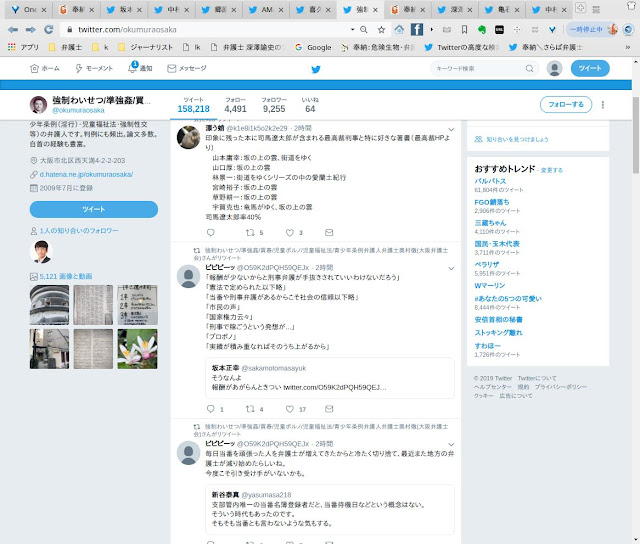Open the ジャーナリスト bookmarks folder
The image size is (640, 544).
coord(146,47)
